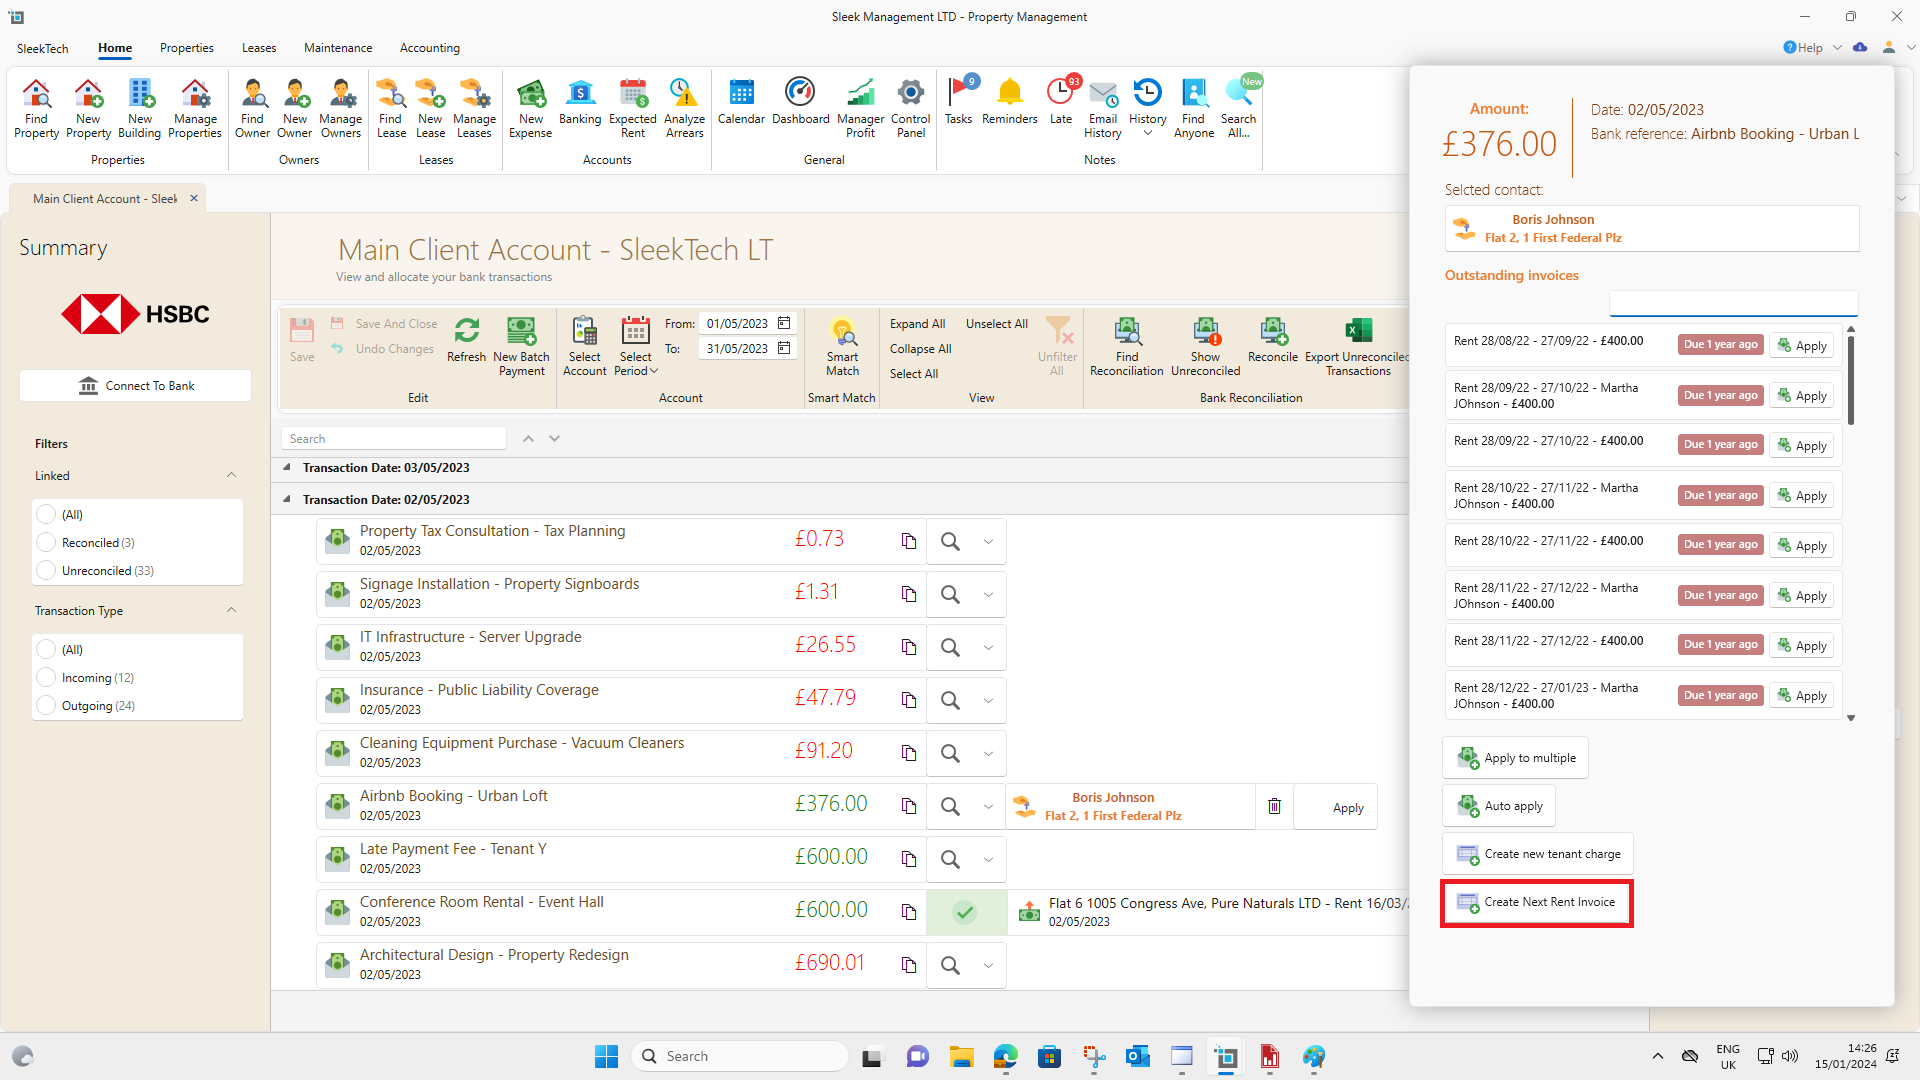Click Create Next Rent Invoice button
1920x1080 pixels.
(1536, 902)
